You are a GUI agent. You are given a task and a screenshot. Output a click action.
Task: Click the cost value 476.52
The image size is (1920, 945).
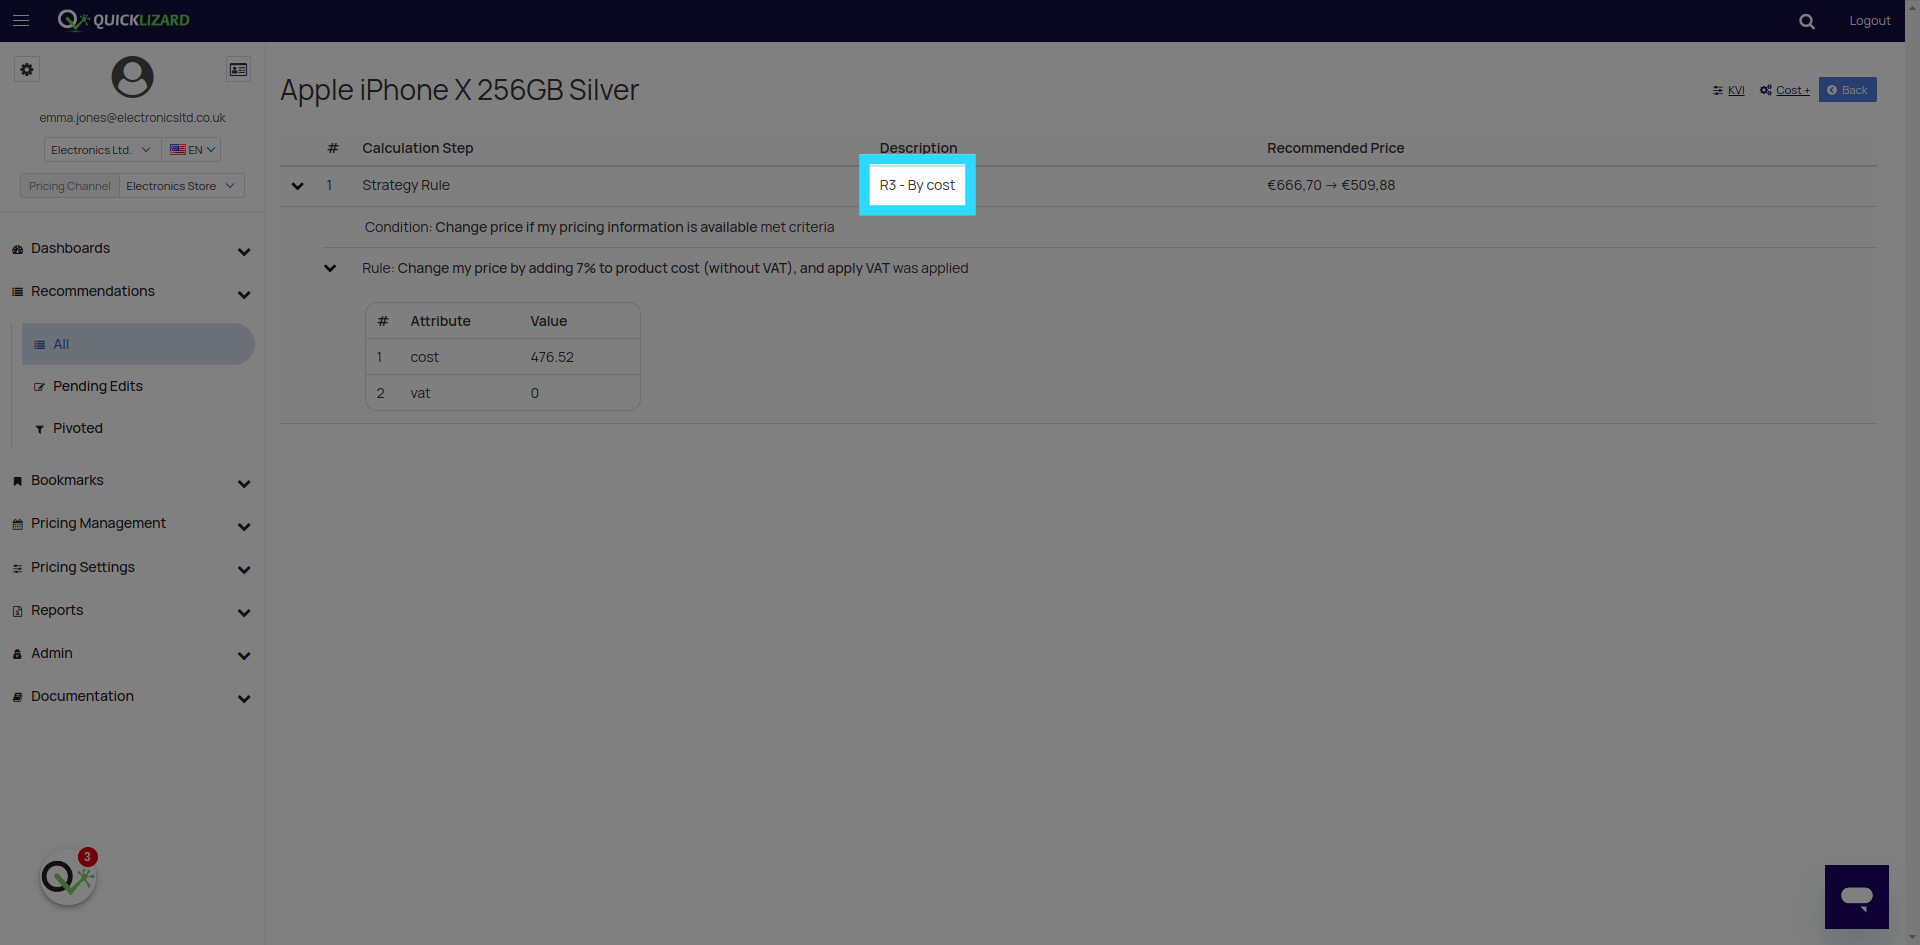point(552,357)
